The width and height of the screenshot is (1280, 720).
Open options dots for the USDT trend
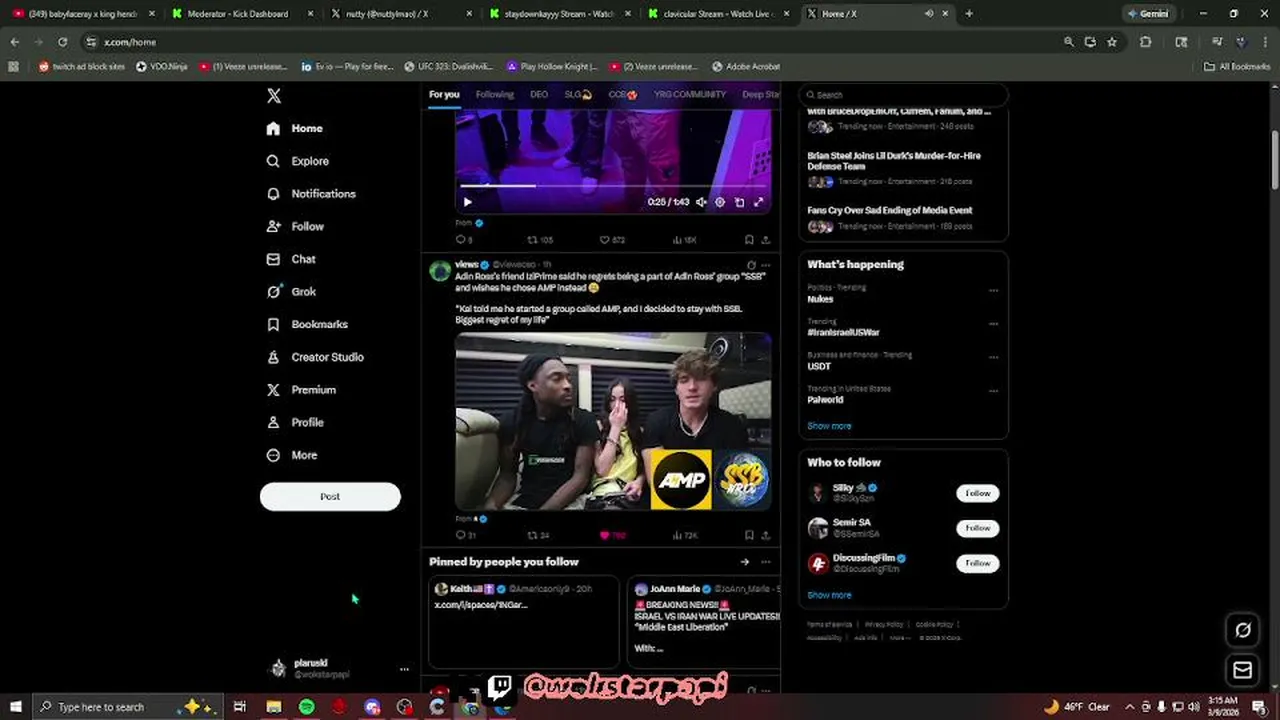(x=993, y=357)
